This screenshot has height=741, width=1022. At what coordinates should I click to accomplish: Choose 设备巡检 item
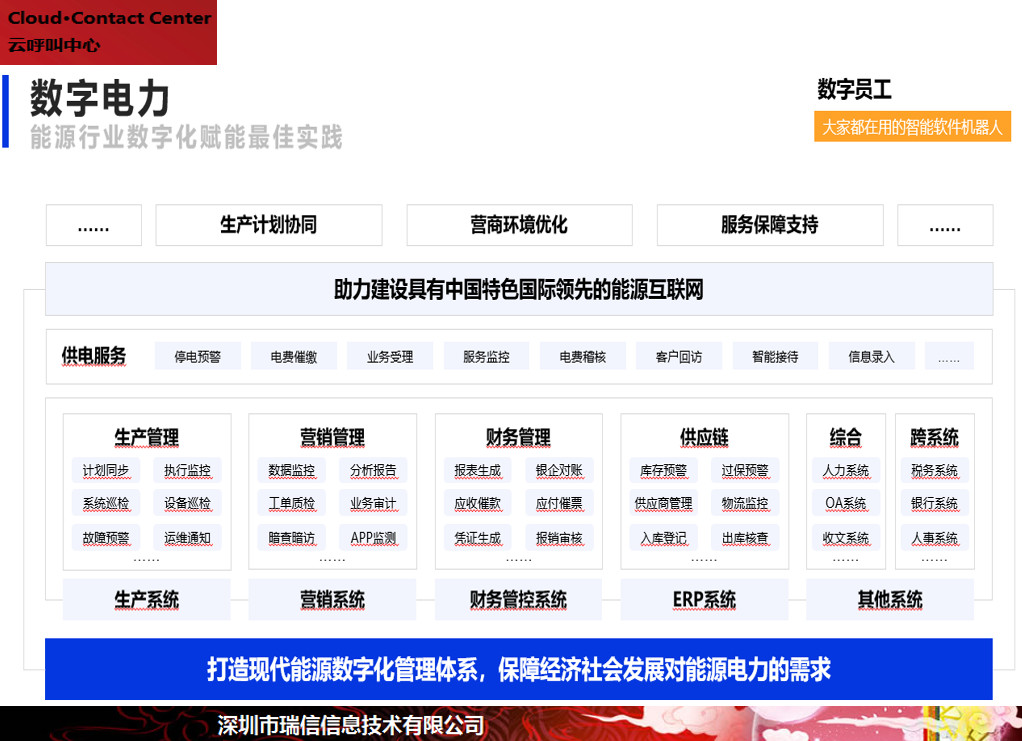click(x=188, y=503)
